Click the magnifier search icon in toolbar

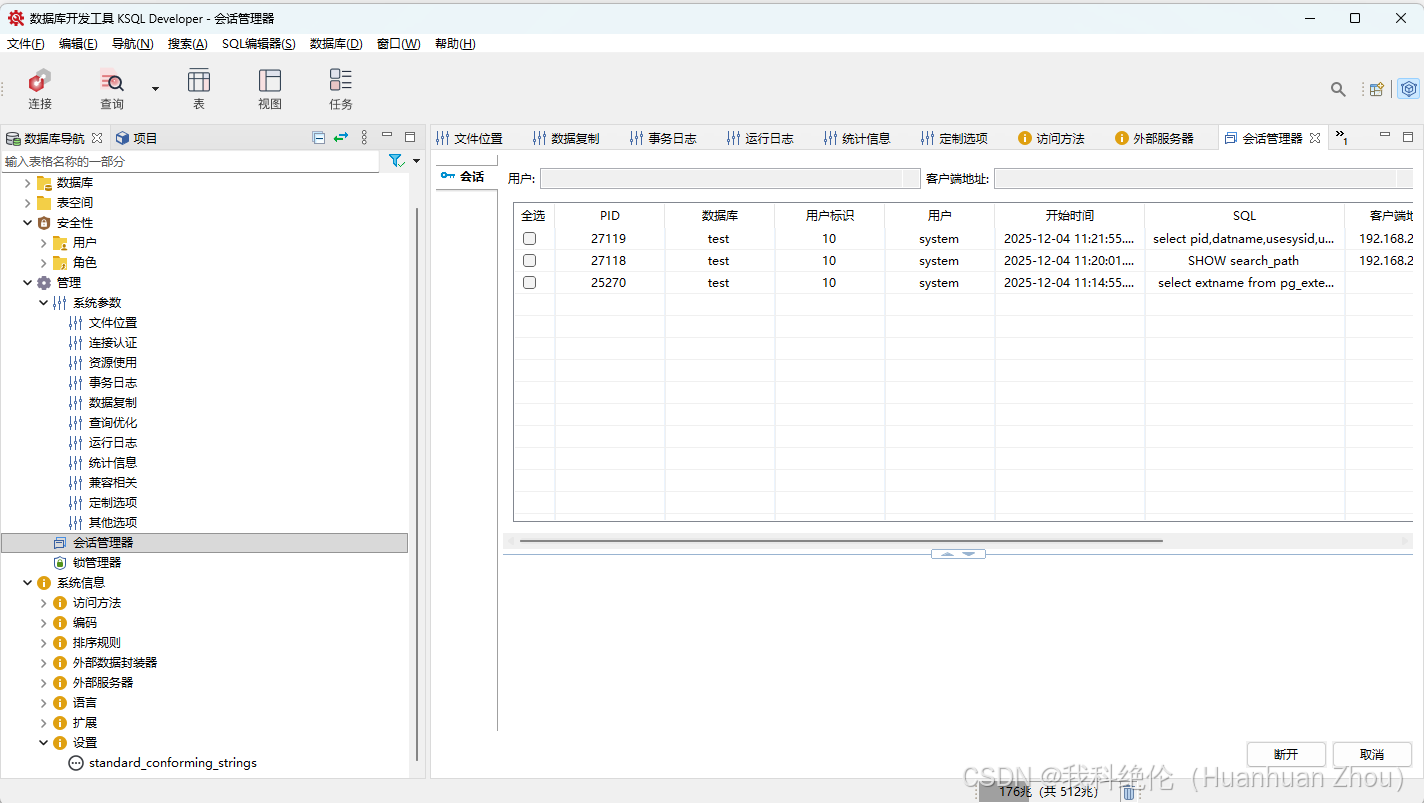tap(1338, 89)
